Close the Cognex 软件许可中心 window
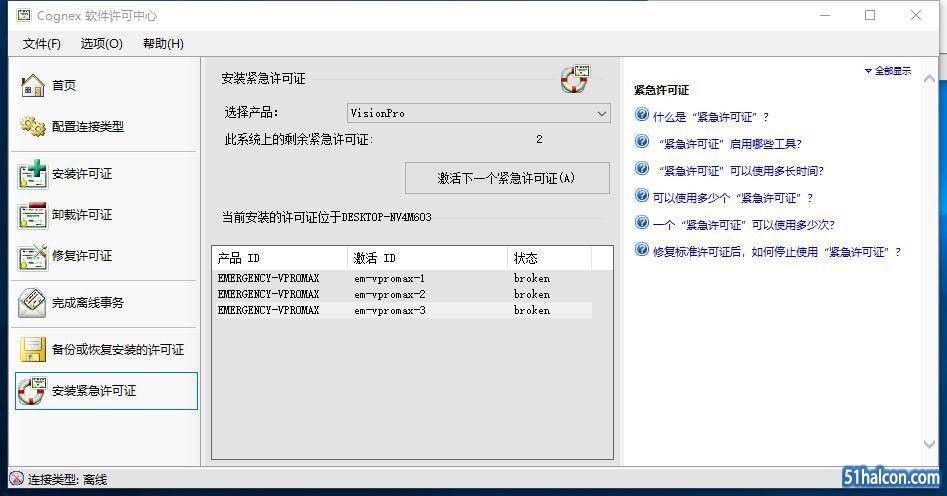The image size is (947, 496). pos(916,15)
